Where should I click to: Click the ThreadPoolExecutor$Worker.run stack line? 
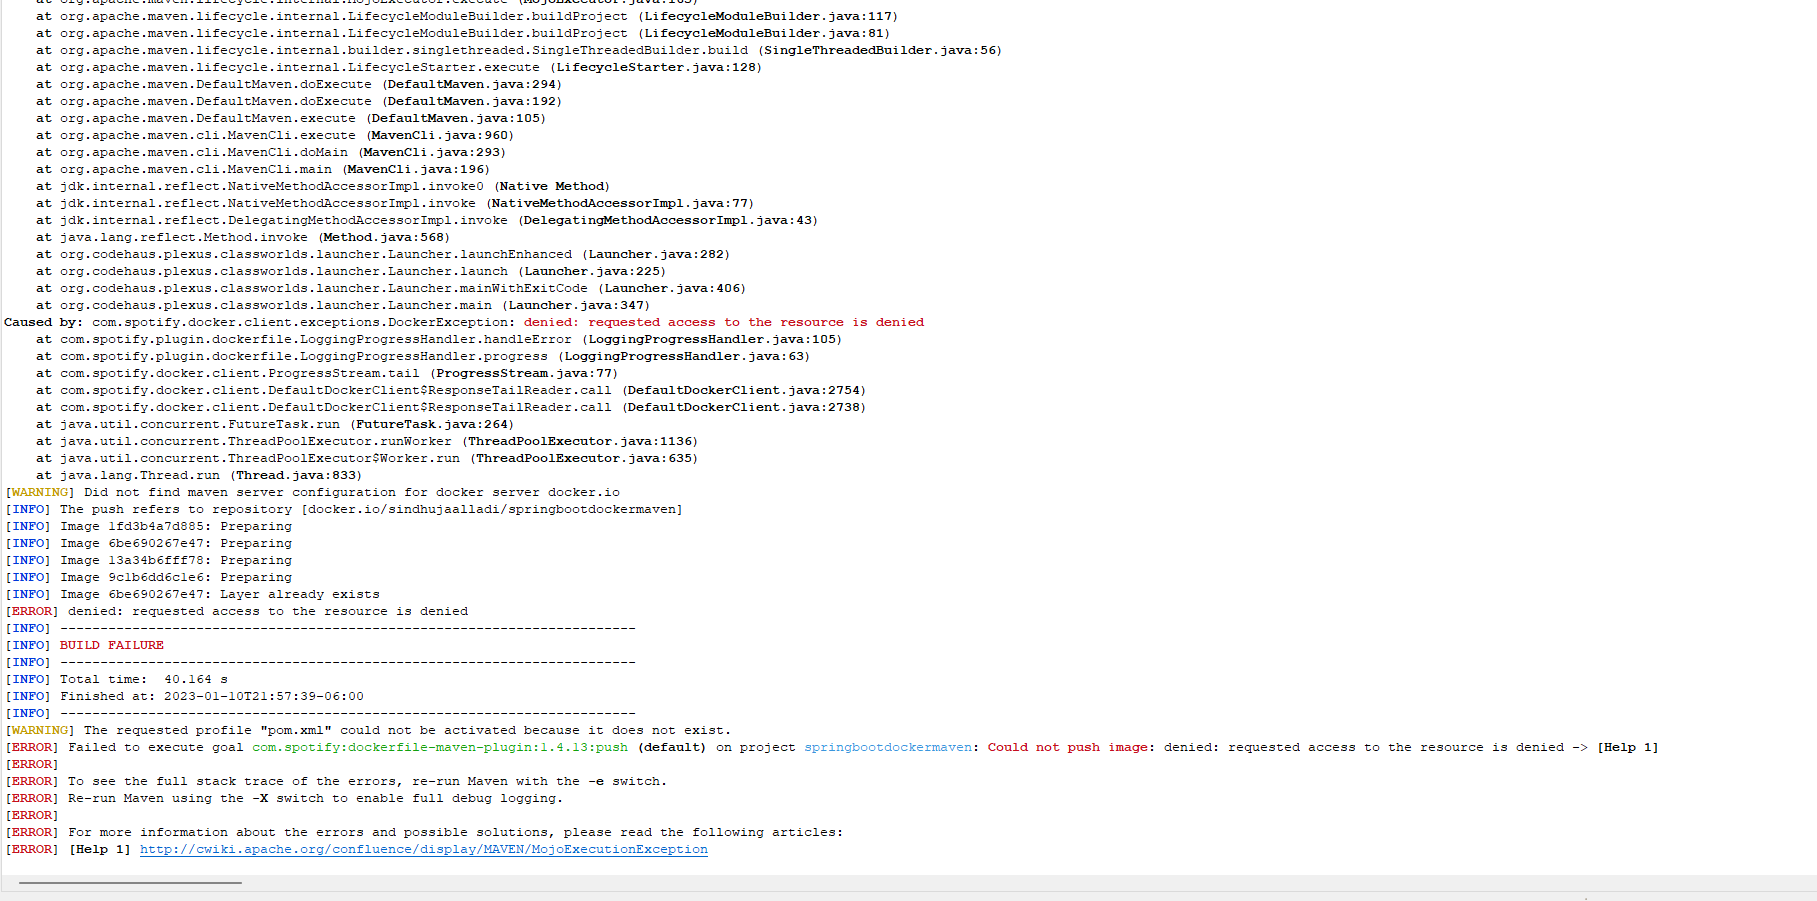[367, 458]
